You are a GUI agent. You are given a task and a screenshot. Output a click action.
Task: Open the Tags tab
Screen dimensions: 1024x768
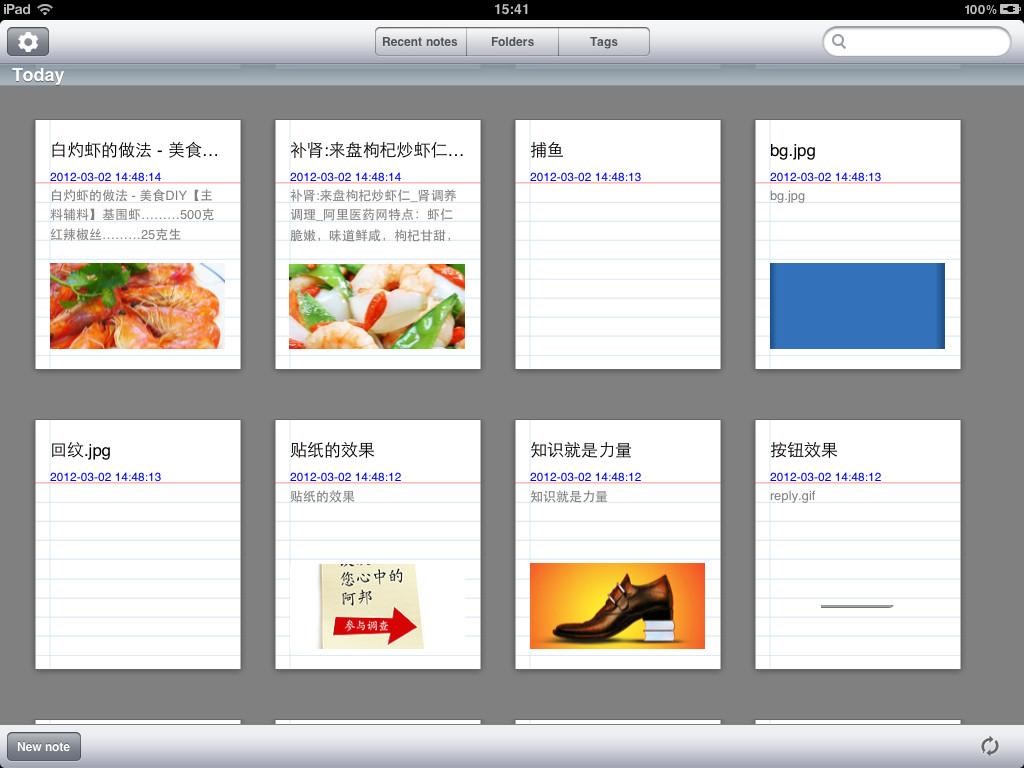pyautogui.click(x=603, y=42)
